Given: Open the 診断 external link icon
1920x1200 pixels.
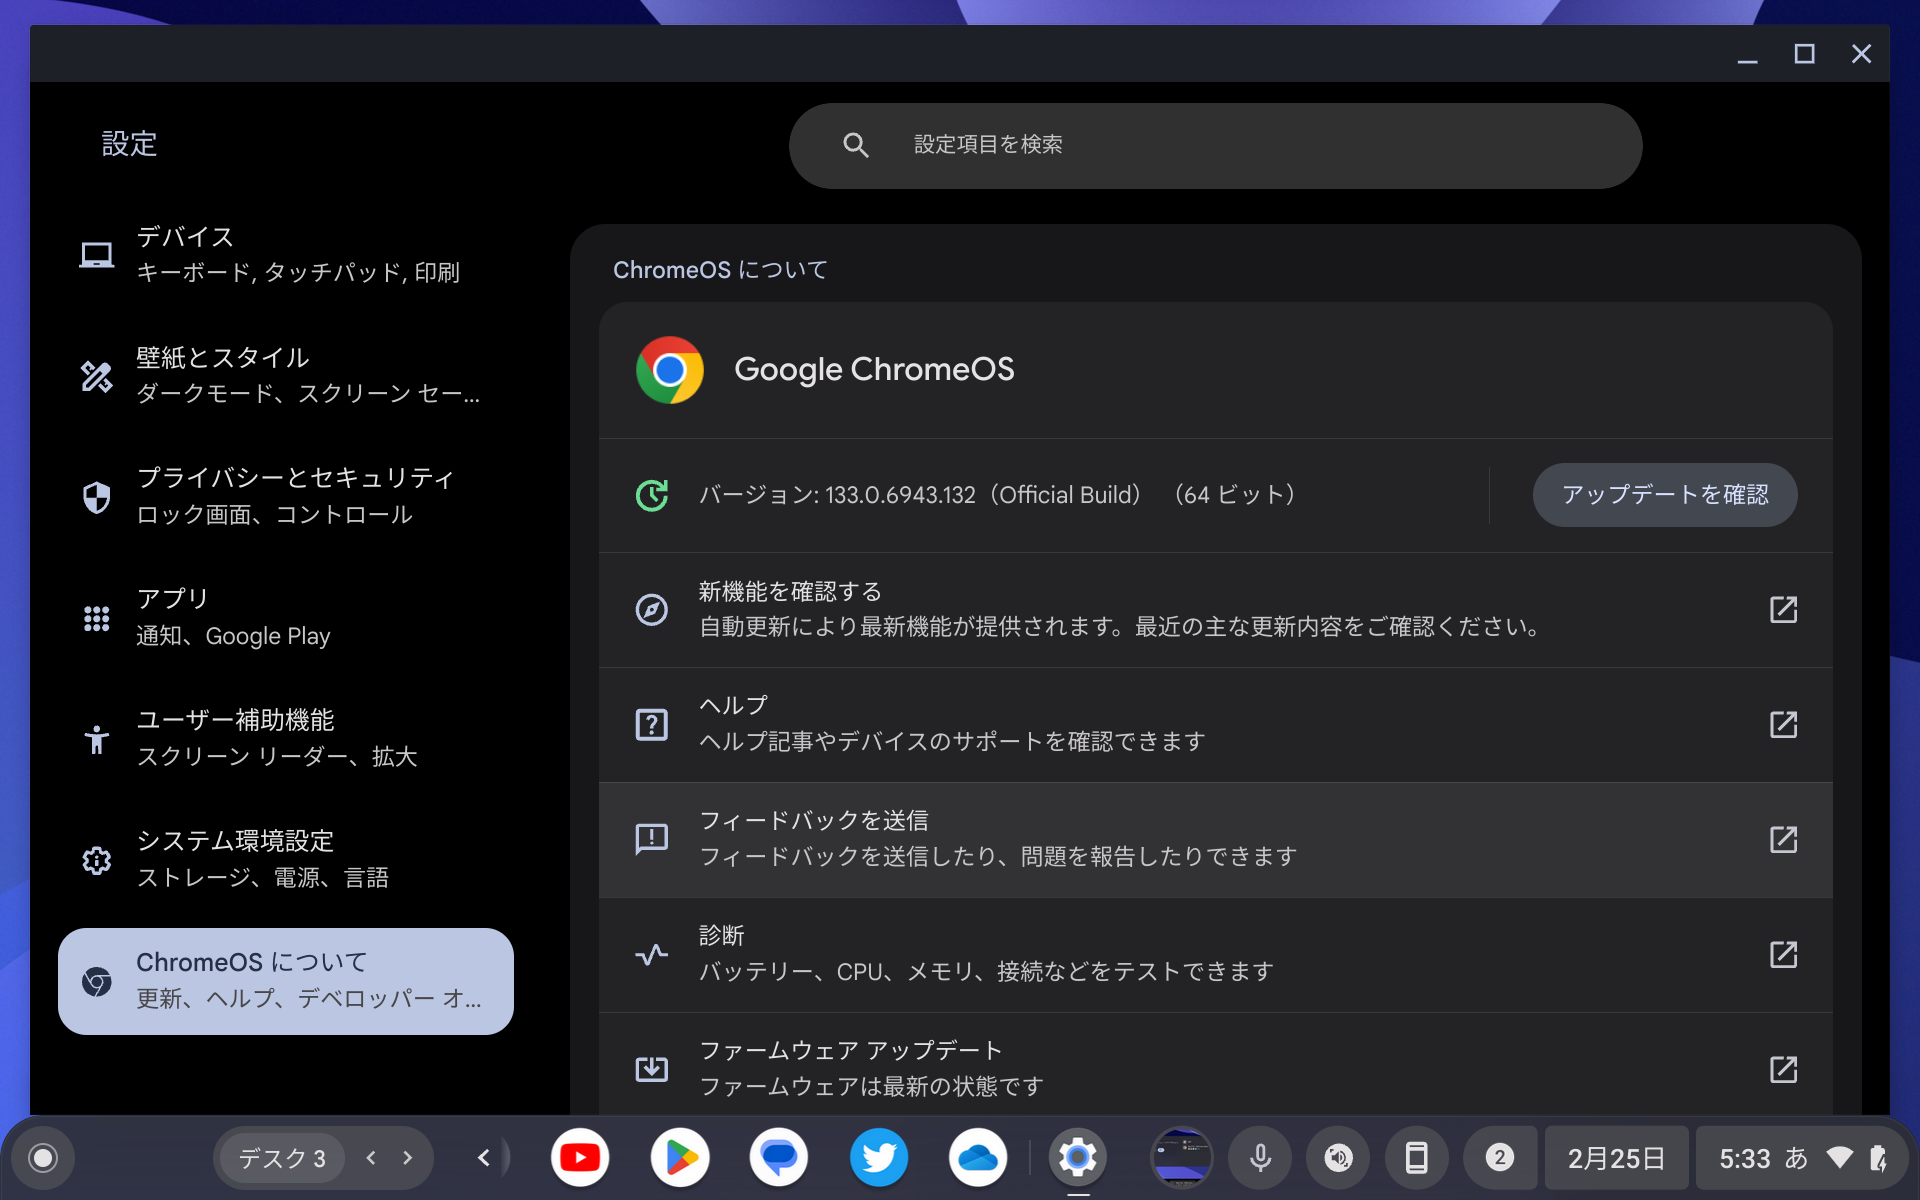Looking at the screenshot, I should point(1785,955).
